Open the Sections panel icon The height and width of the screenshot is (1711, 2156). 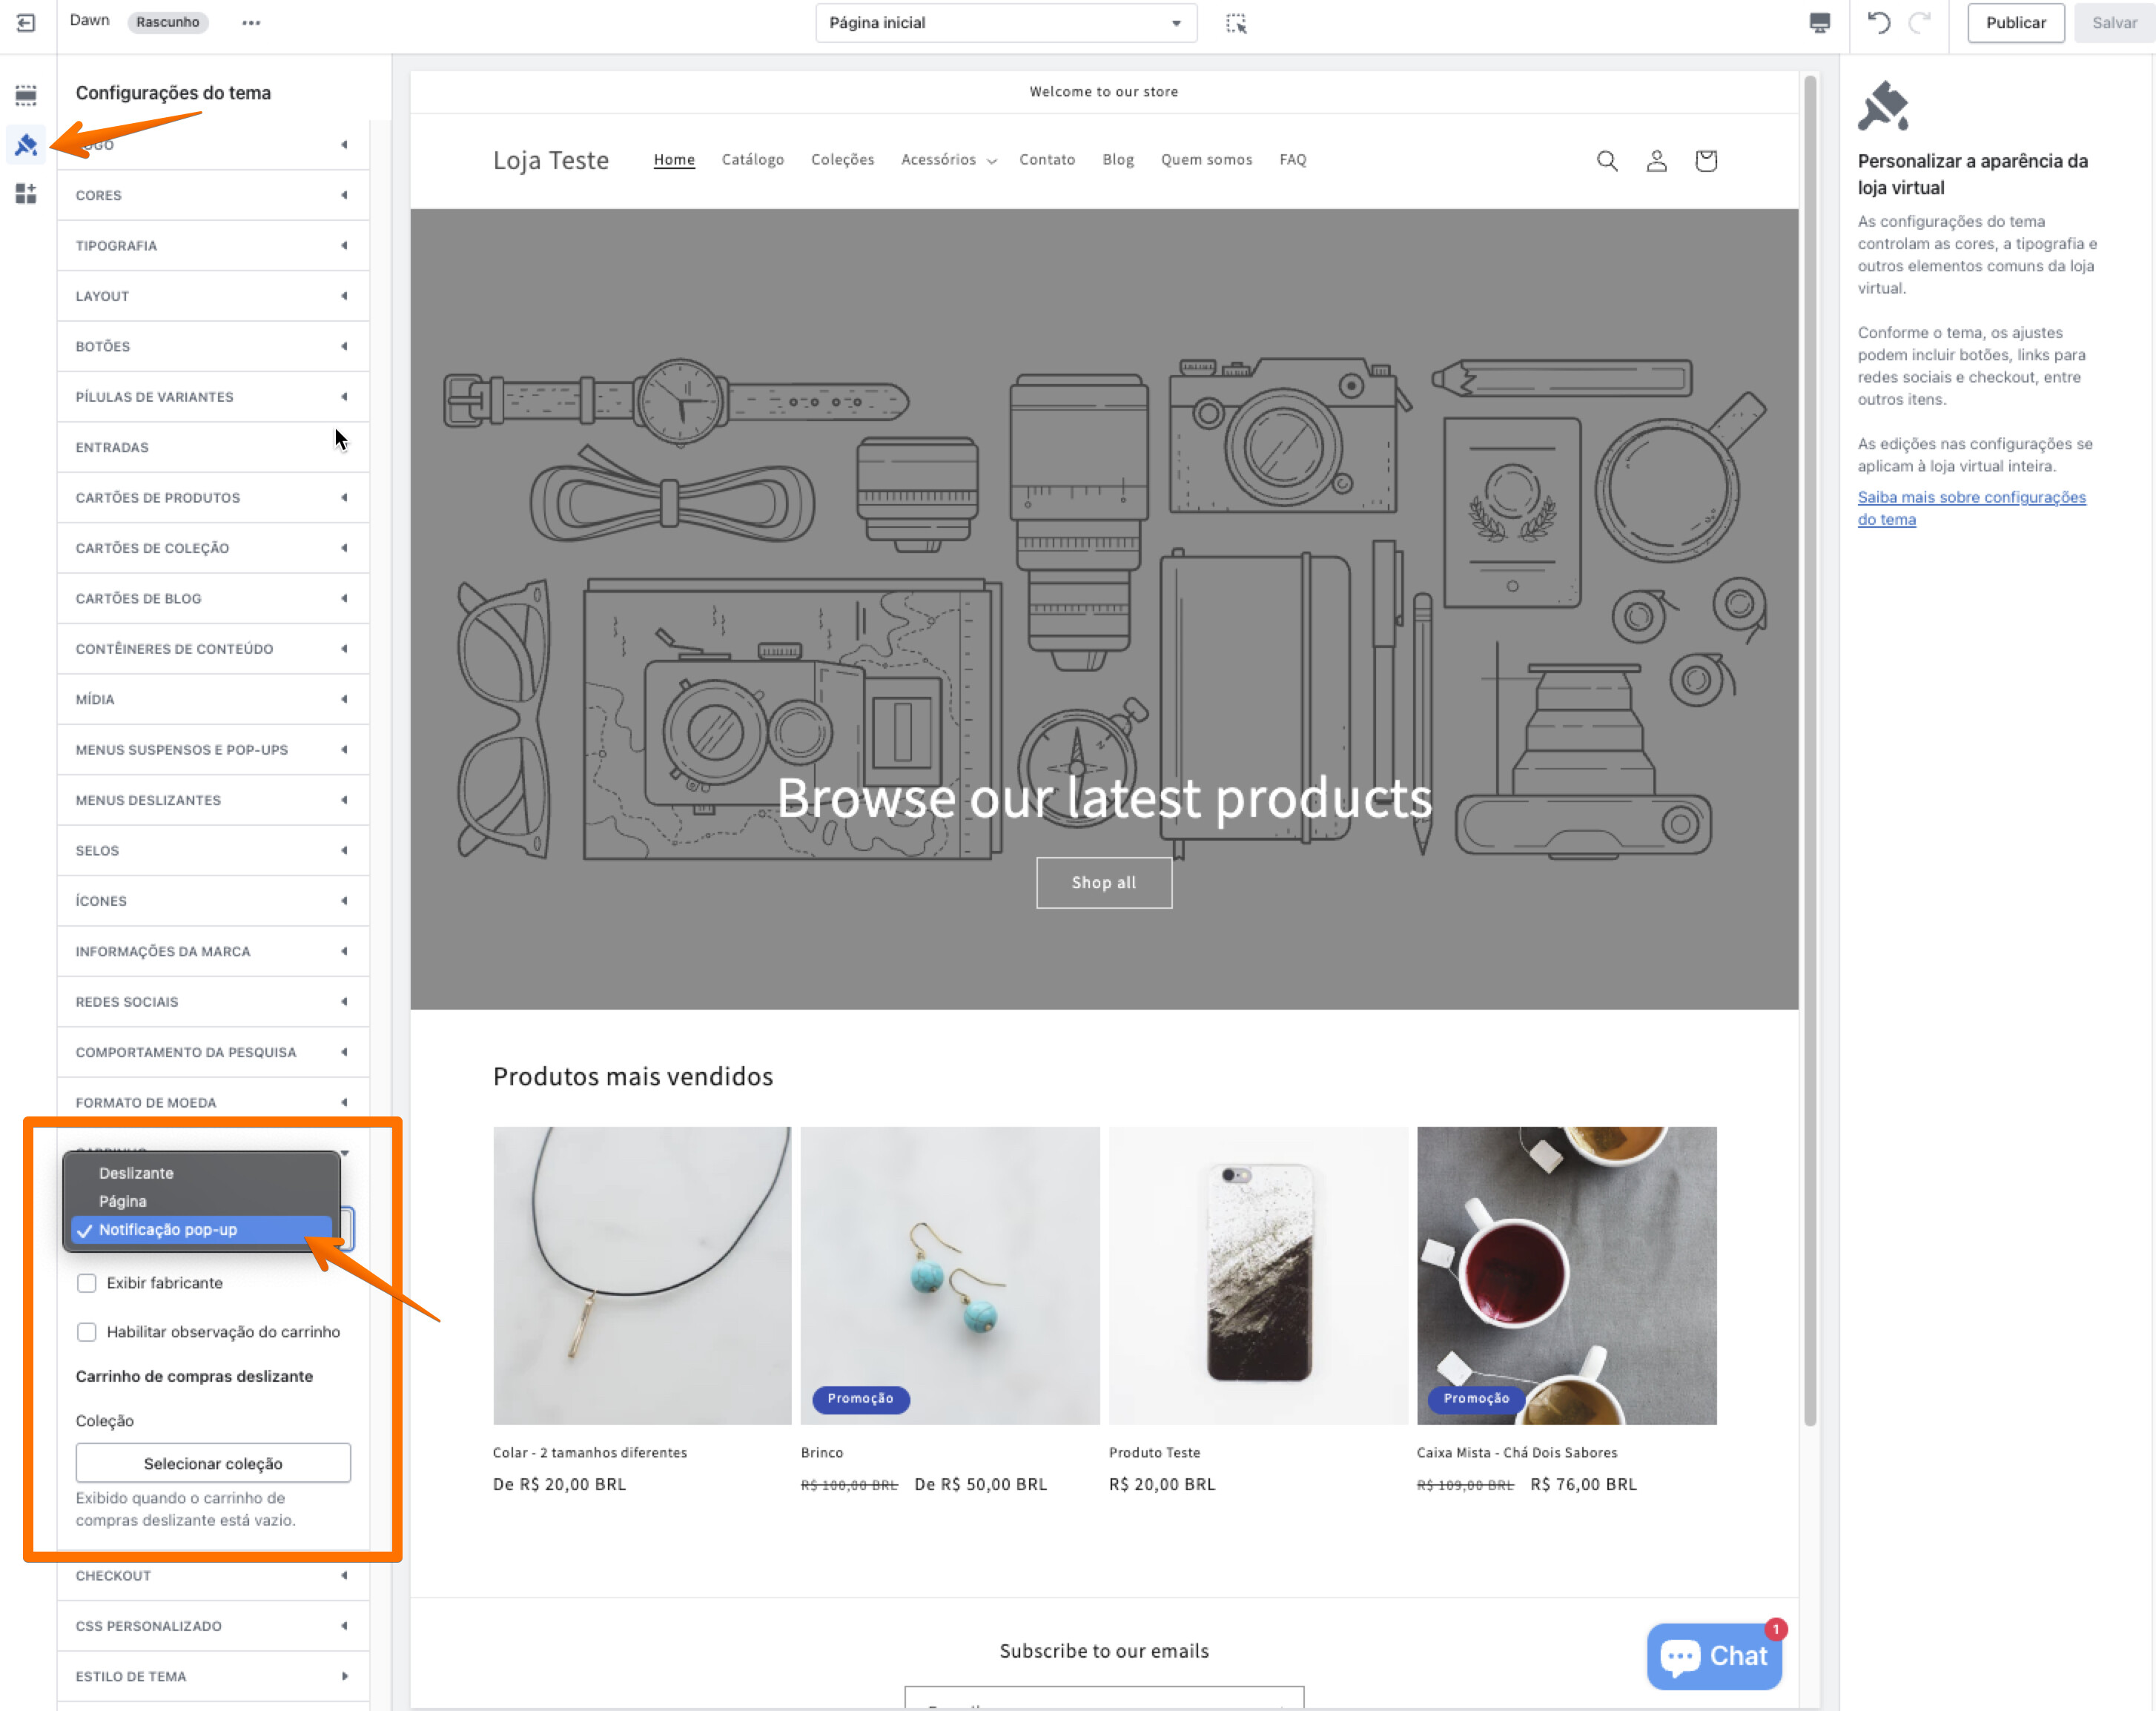26,95
